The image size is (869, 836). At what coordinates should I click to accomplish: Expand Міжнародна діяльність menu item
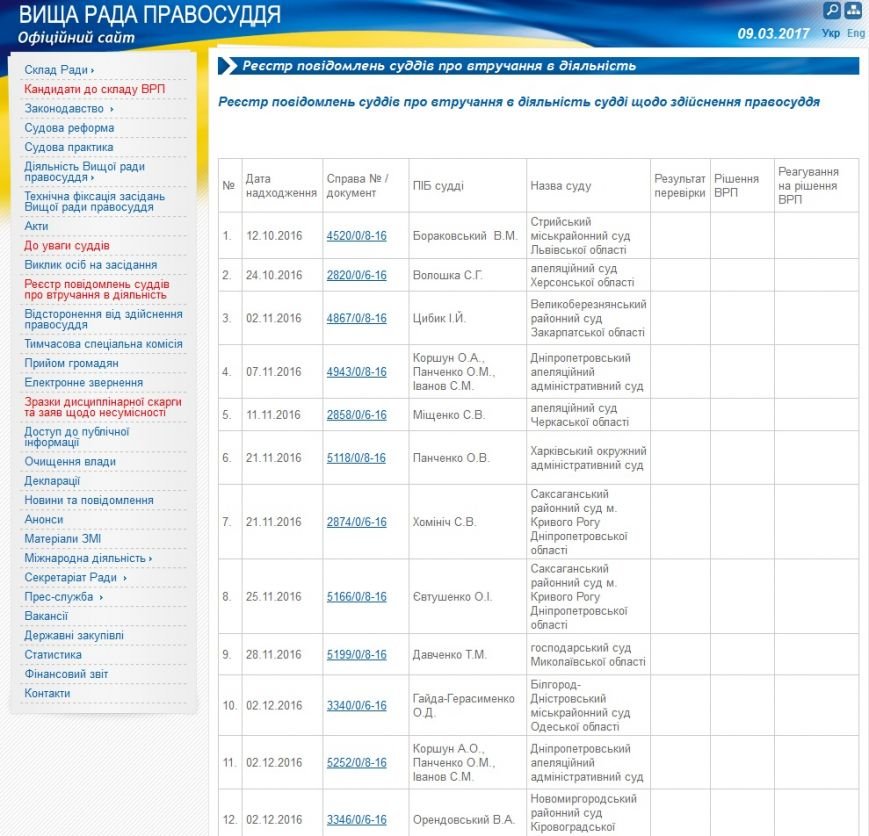[x=88, y=558]
